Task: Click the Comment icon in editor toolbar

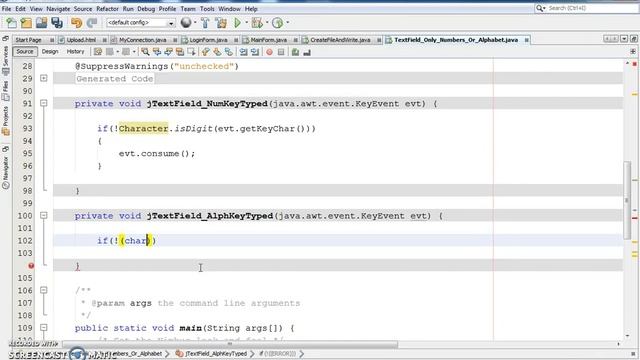Action: [x=296, y=52]
